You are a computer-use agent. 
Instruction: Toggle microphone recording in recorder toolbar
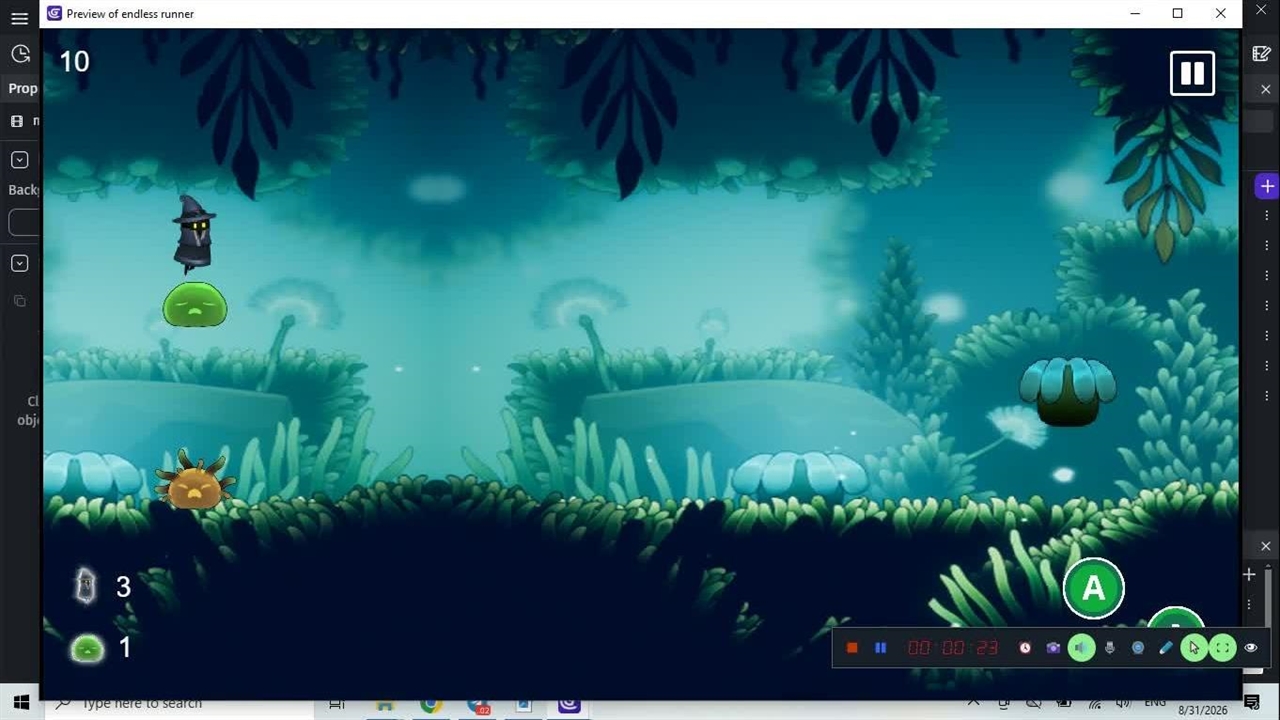[x=1110, y=648]
